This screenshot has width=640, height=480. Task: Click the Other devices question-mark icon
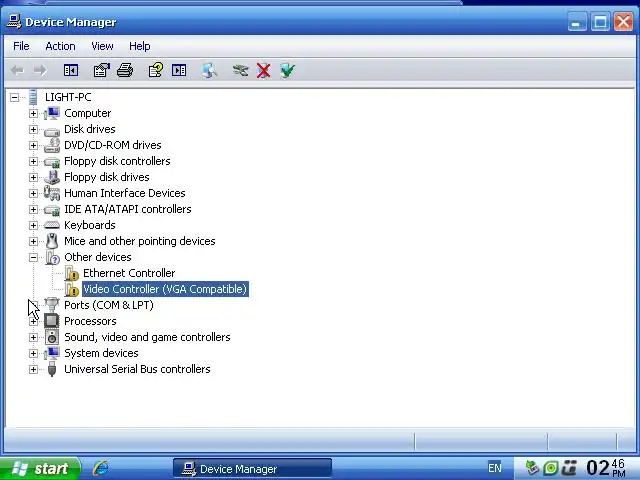(x=53, y=257)
